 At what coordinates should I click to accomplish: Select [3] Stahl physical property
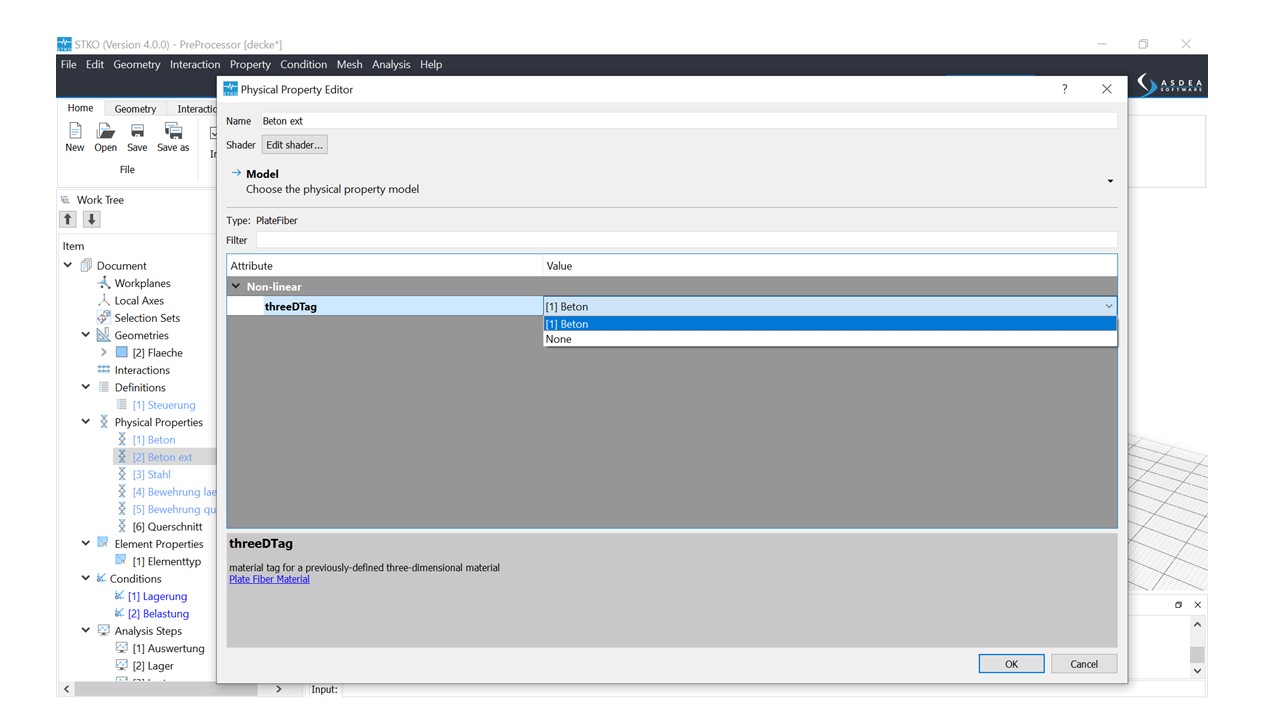151,475
